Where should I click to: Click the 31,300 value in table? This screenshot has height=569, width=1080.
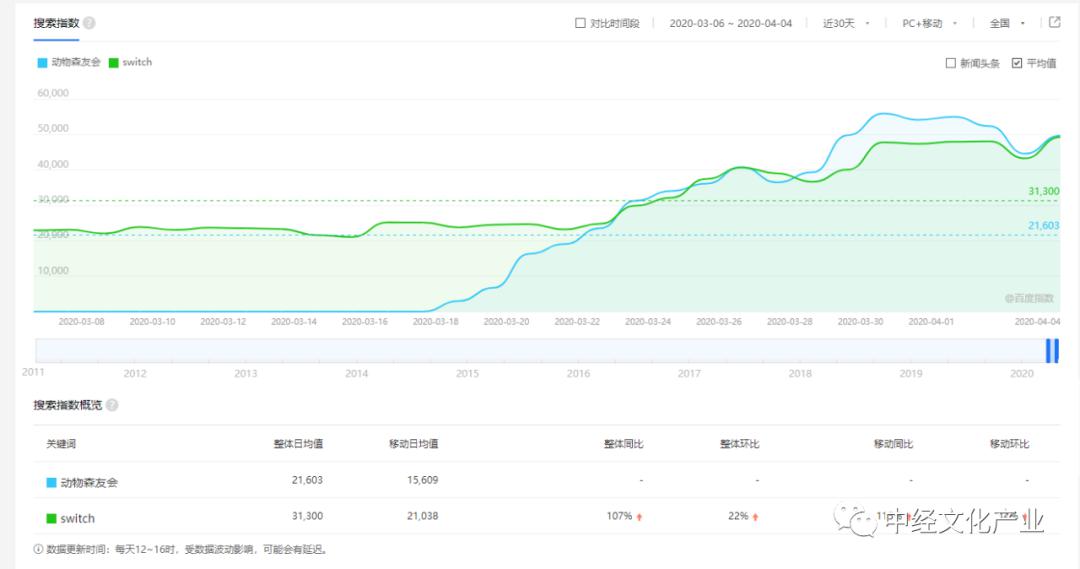(x=307, y=516)
